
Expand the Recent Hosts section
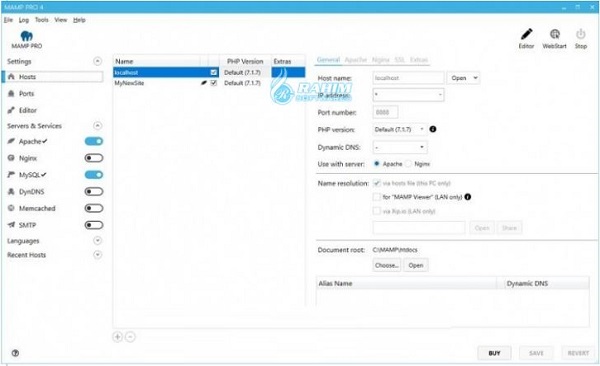[x=98, y=255]
